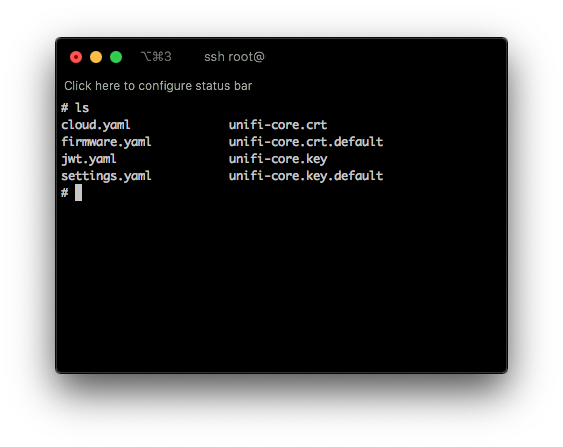Click the # prompt on the last line
The height and width of the screenshot is (447, 563).
tap(65, 193)
